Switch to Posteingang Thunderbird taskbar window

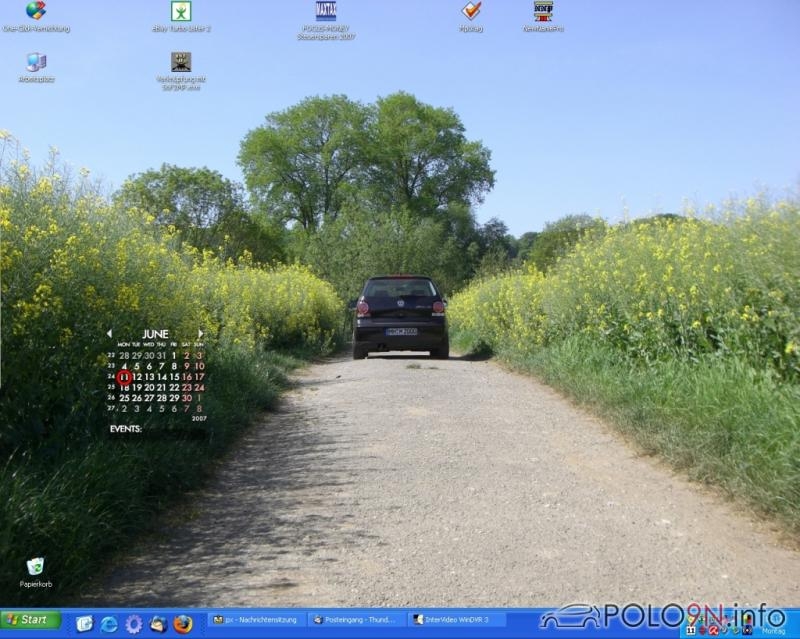pos(356,620)
